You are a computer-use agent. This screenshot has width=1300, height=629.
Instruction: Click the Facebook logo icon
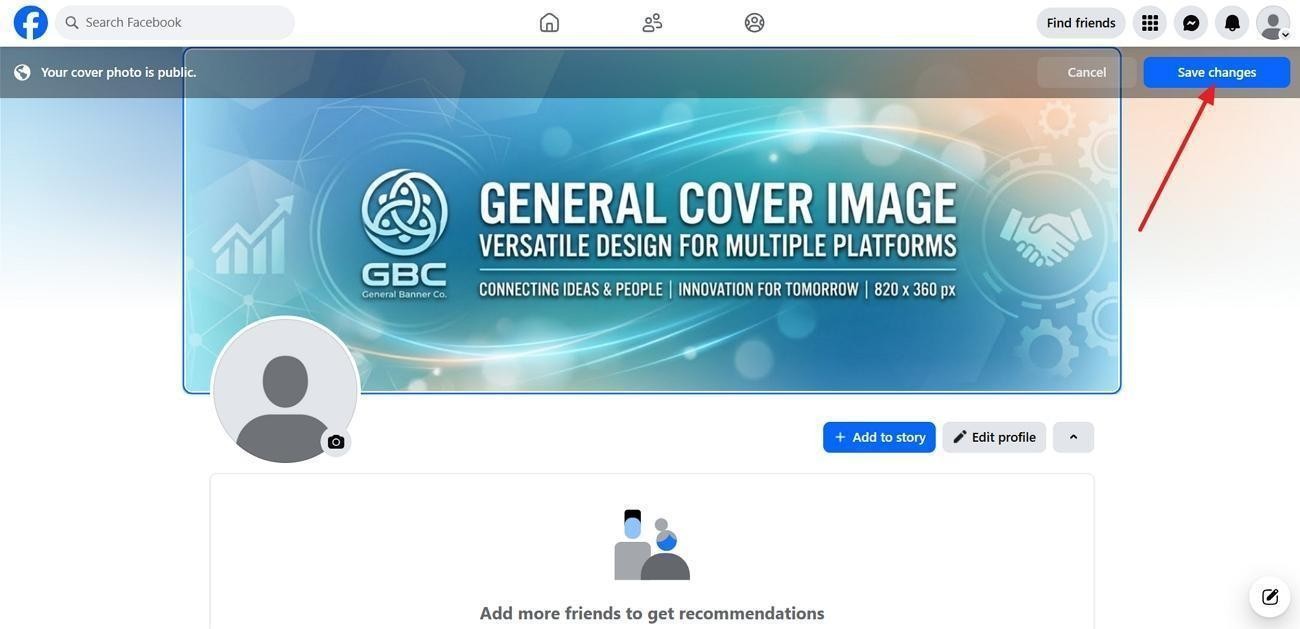point(31,22)
